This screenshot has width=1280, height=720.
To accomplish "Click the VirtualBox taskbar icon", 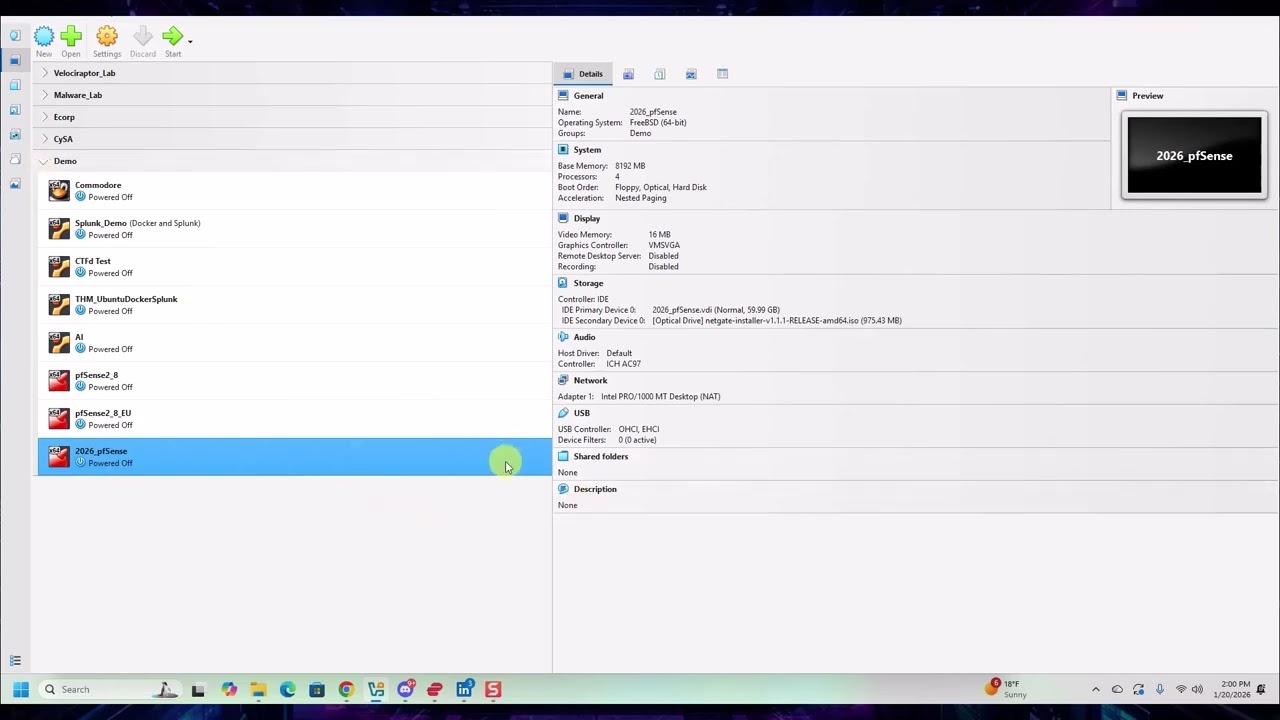I will [x=376, y=689].
